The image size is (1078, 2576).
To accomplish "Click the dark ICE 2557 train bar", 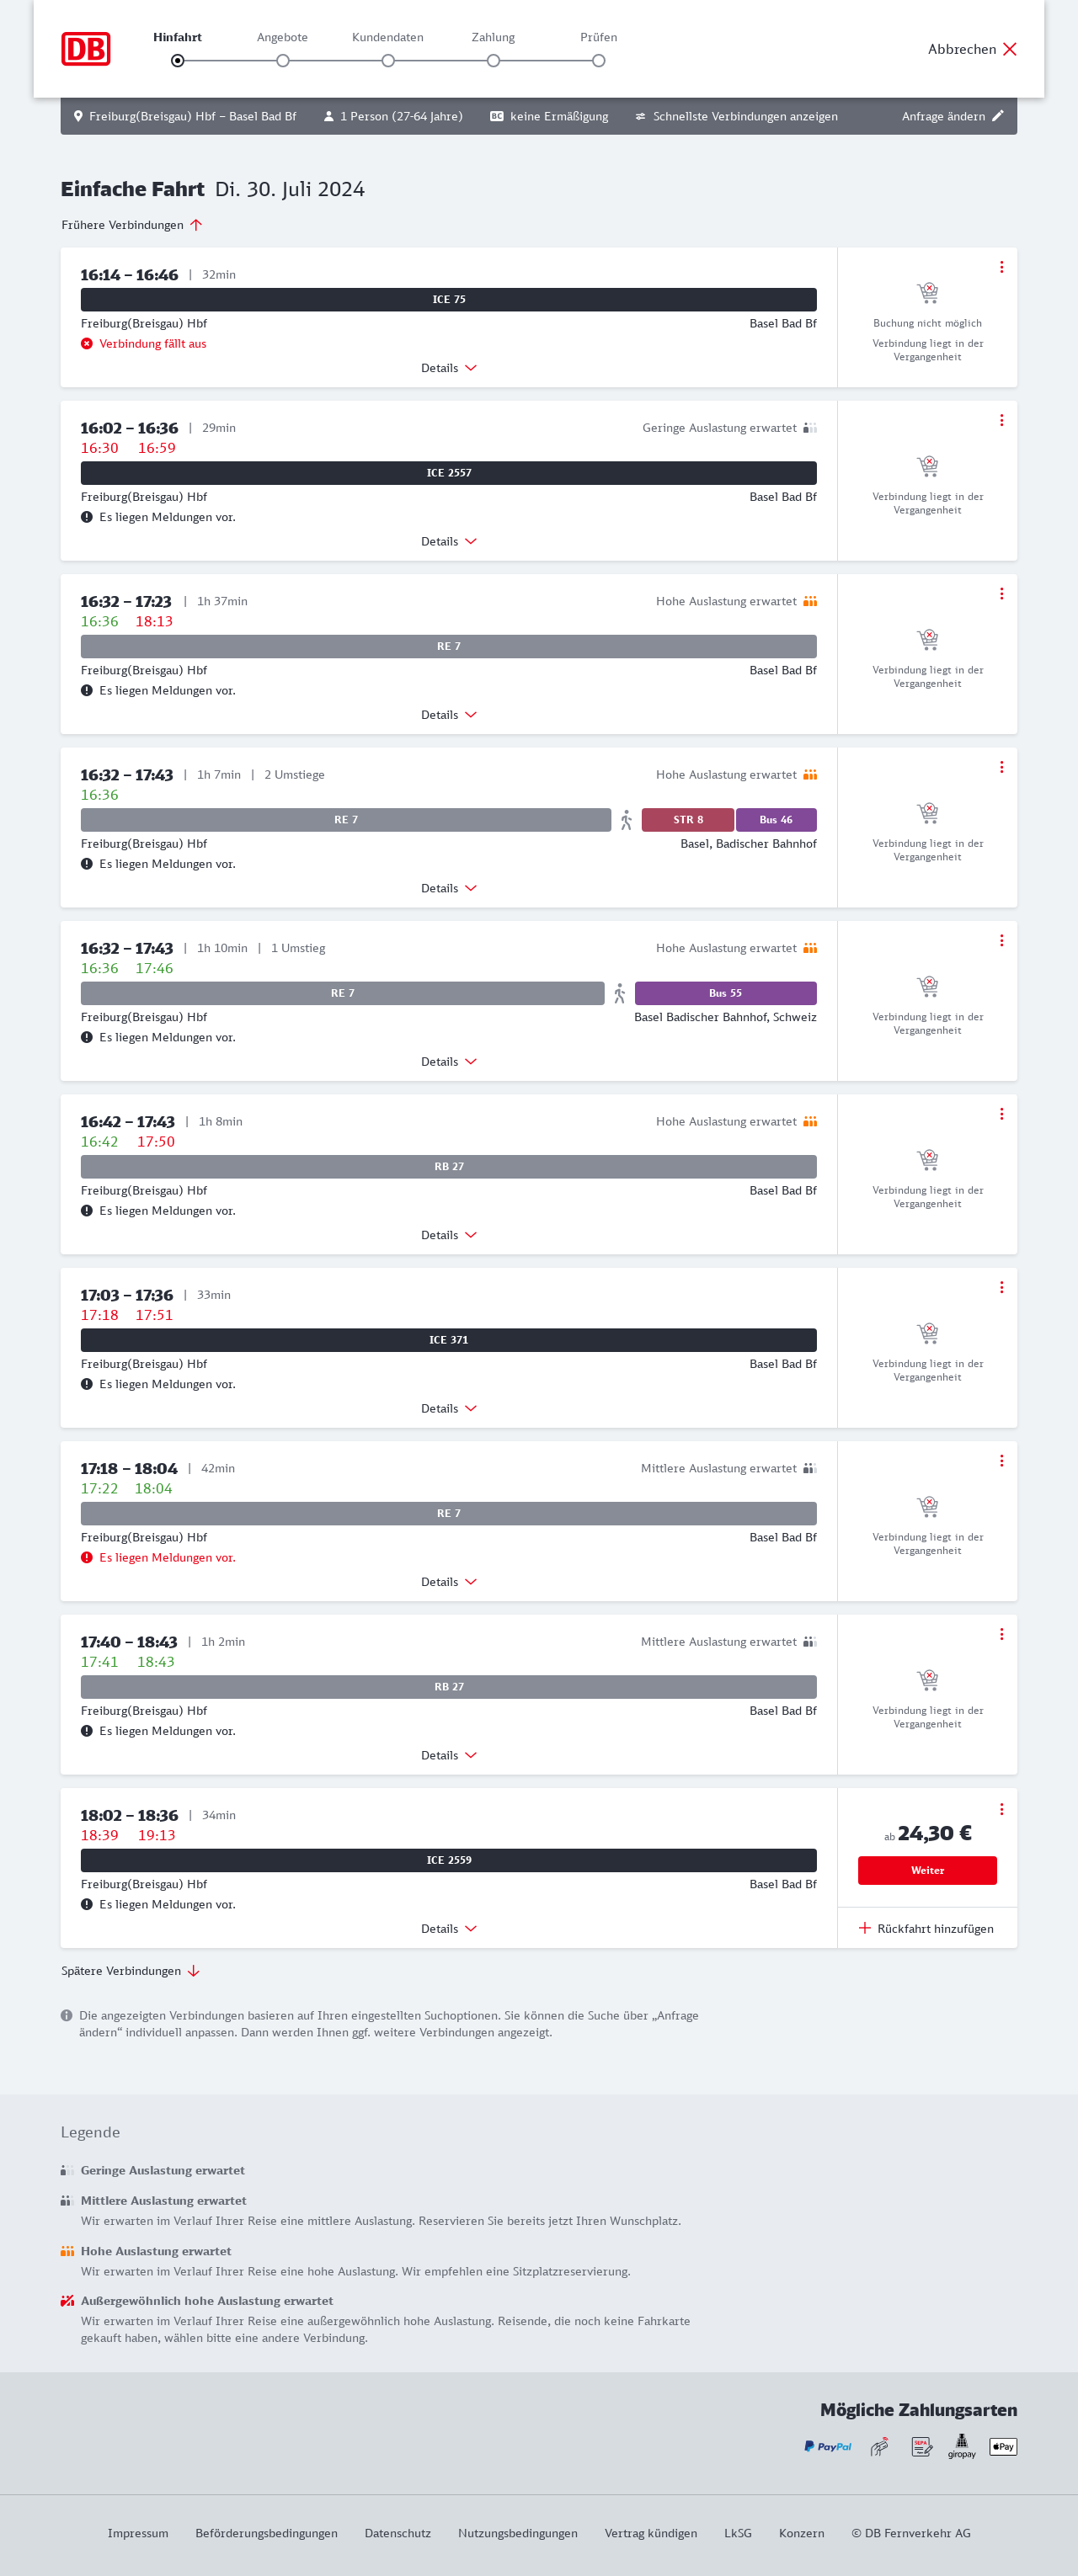I will tap(448, 473).
